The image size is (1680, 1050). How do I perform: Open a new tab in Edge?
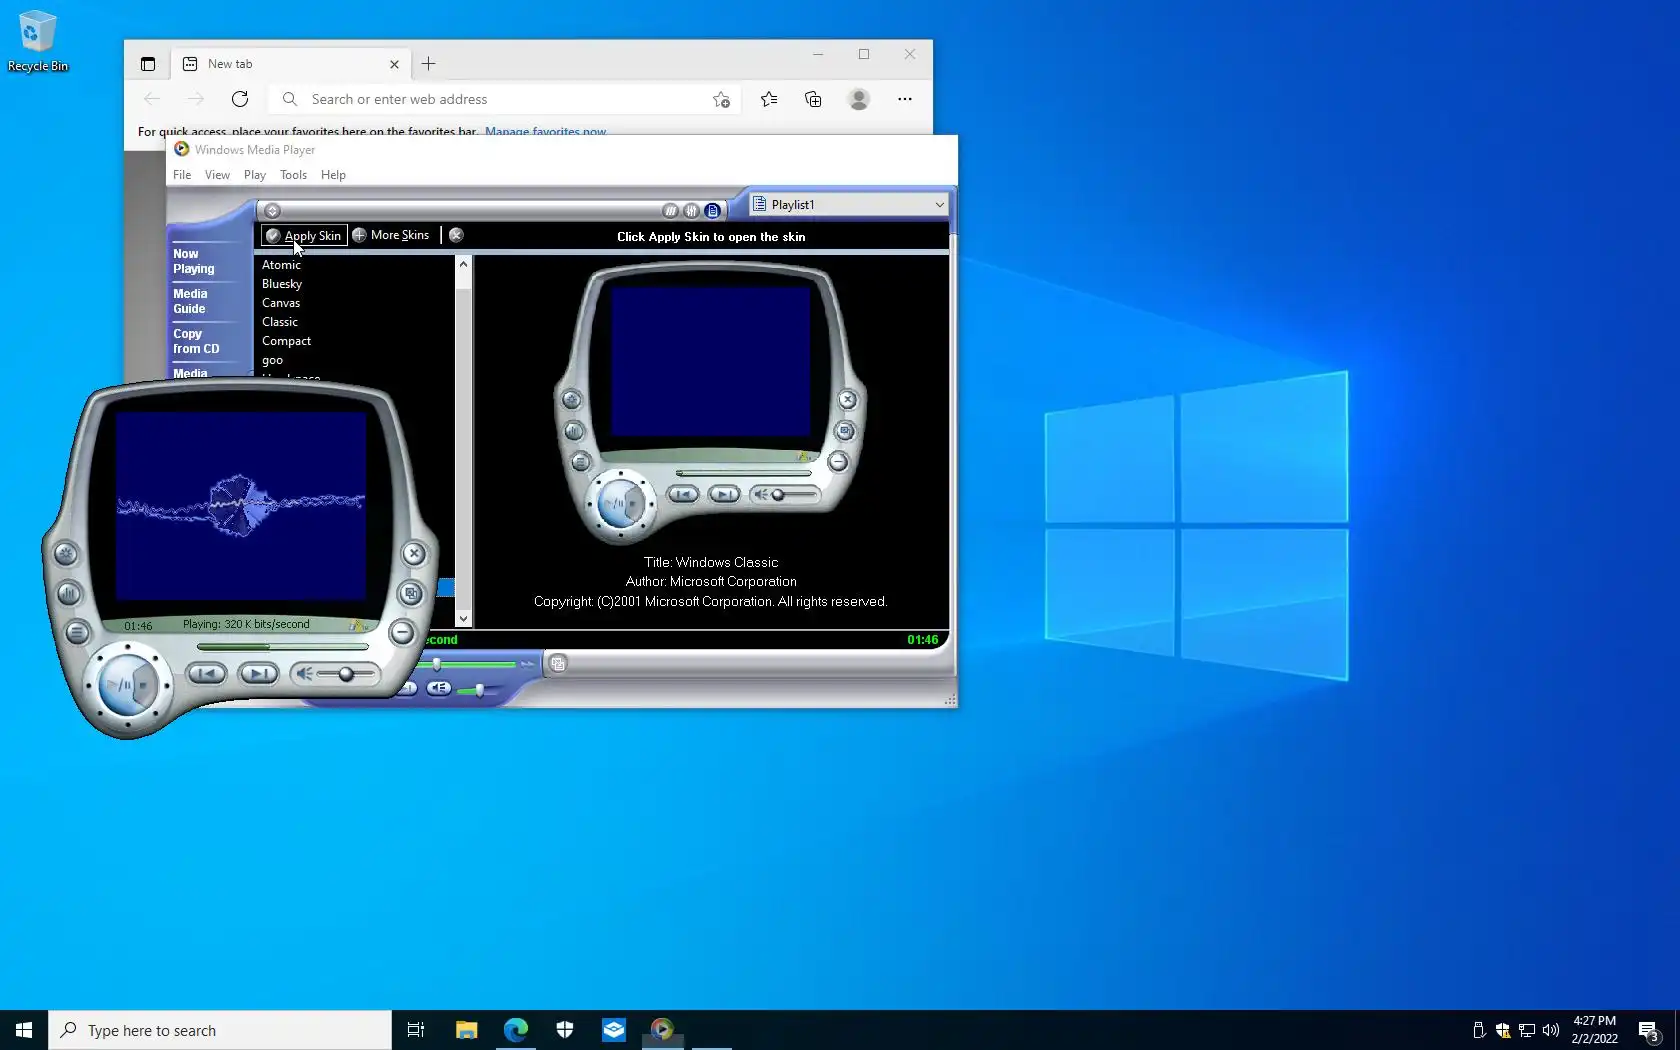tap(428, 64)
